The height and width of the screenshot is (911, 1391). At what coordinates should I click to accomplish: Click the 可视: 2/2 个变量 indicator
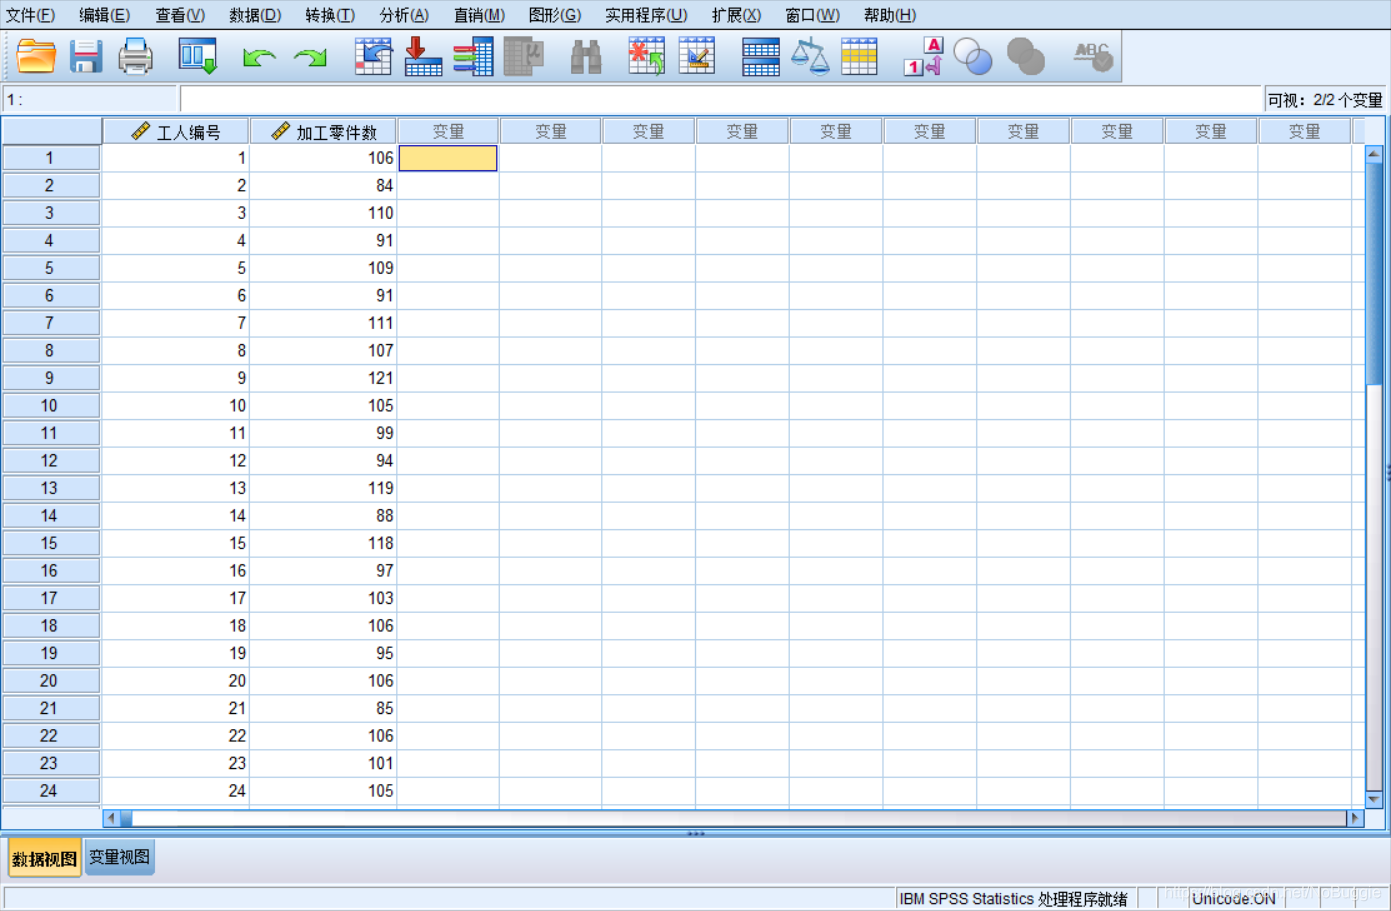1325,100
